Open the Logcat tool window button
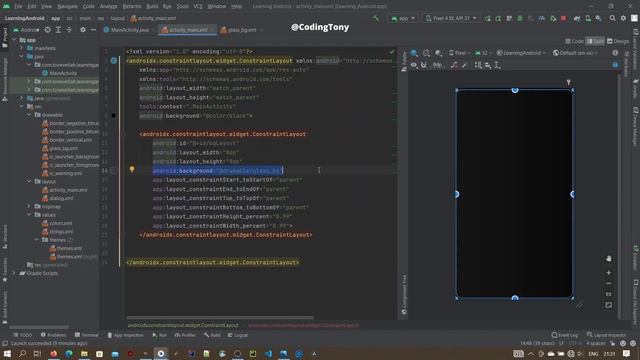 (x=238, y=335)
